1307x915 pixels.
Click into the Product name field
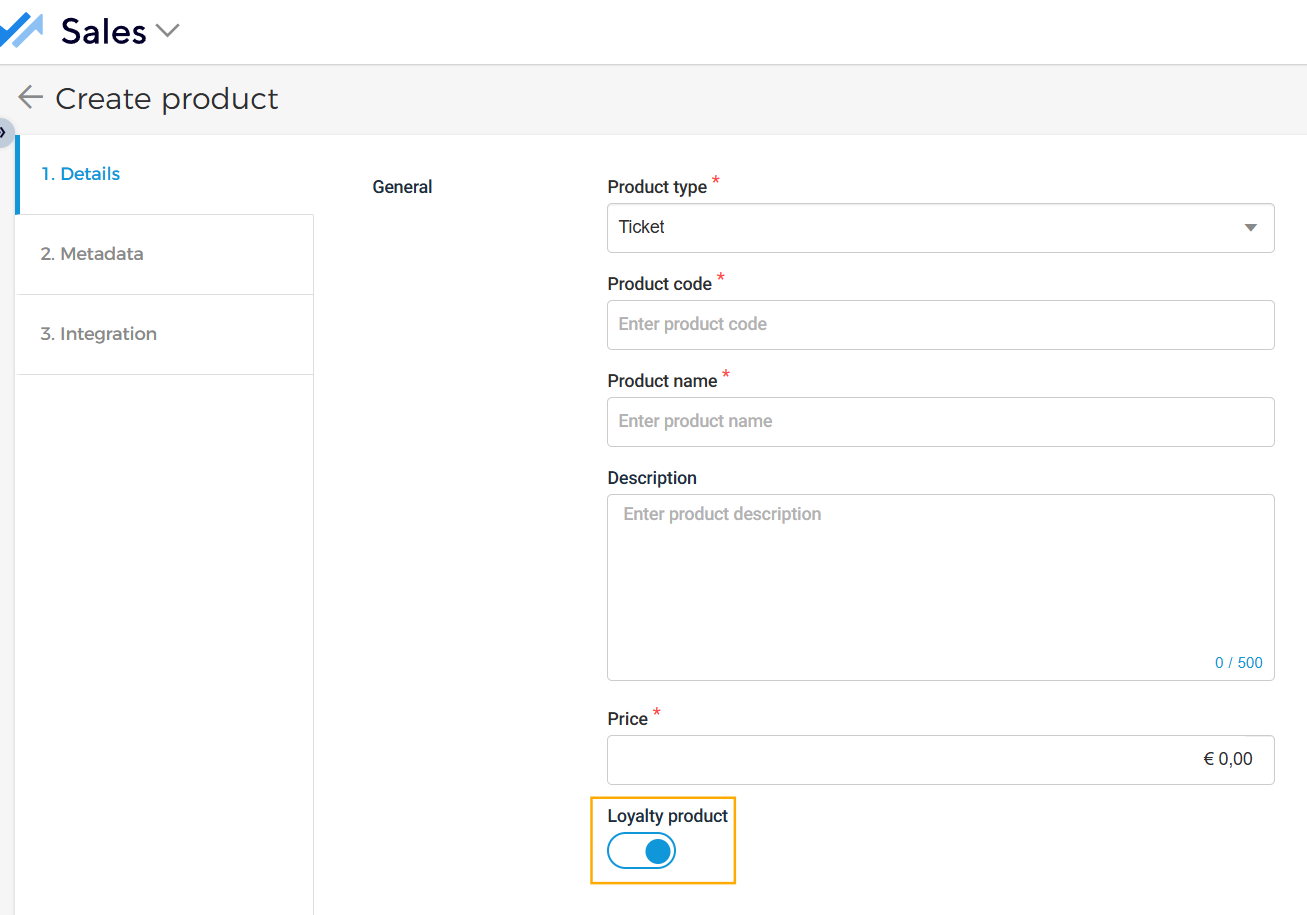pos(940,422)
